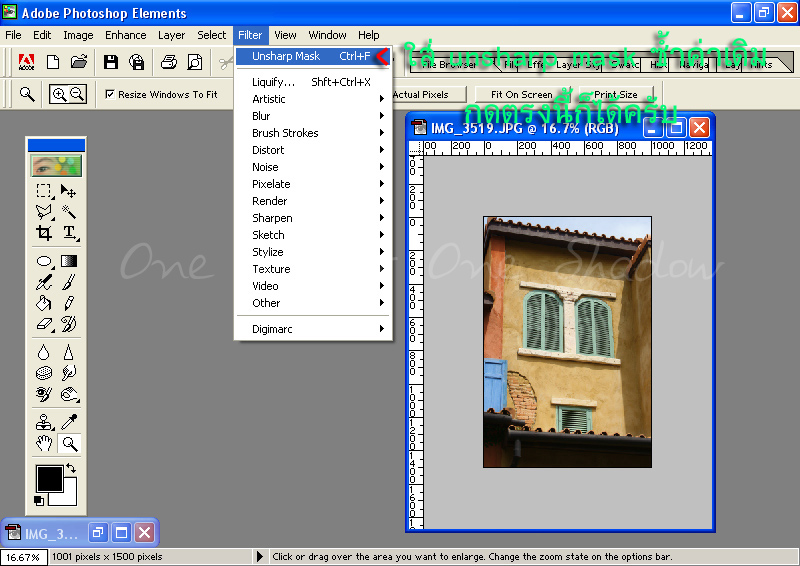Select the Clone Stamp tool
Screen dimensions: 800x566
click(x=44, y=423)
